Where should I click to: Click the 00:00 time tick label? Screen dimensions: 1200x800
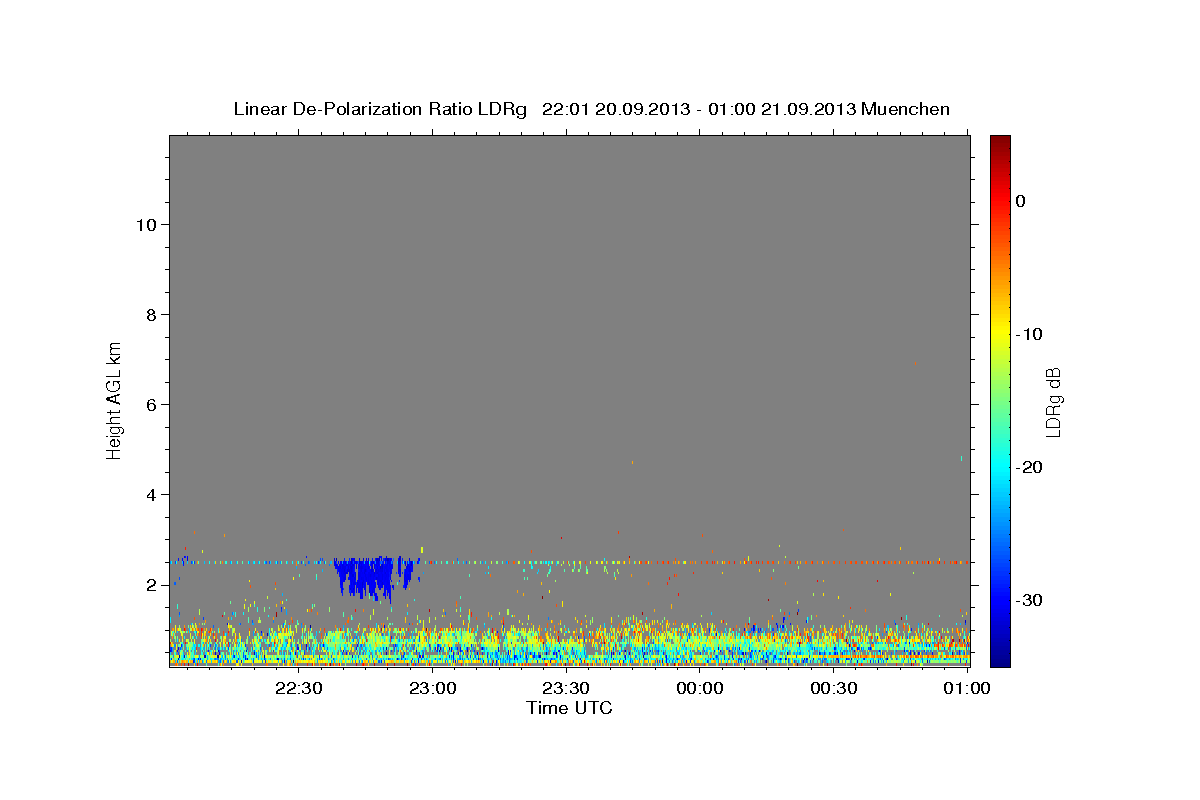(699, 688)
